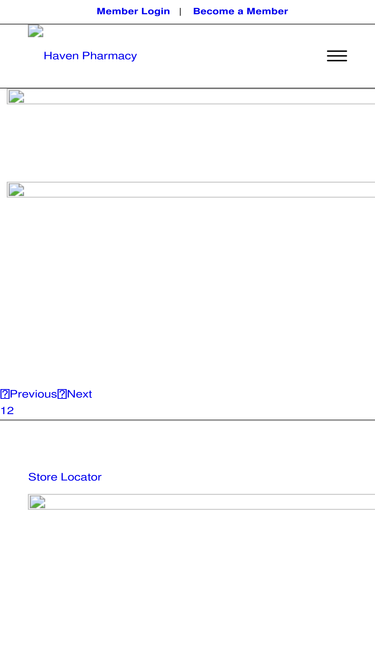Click the empty frame of the first banner
The width and height of the screenshot is (375, 667).
[191, 97]
